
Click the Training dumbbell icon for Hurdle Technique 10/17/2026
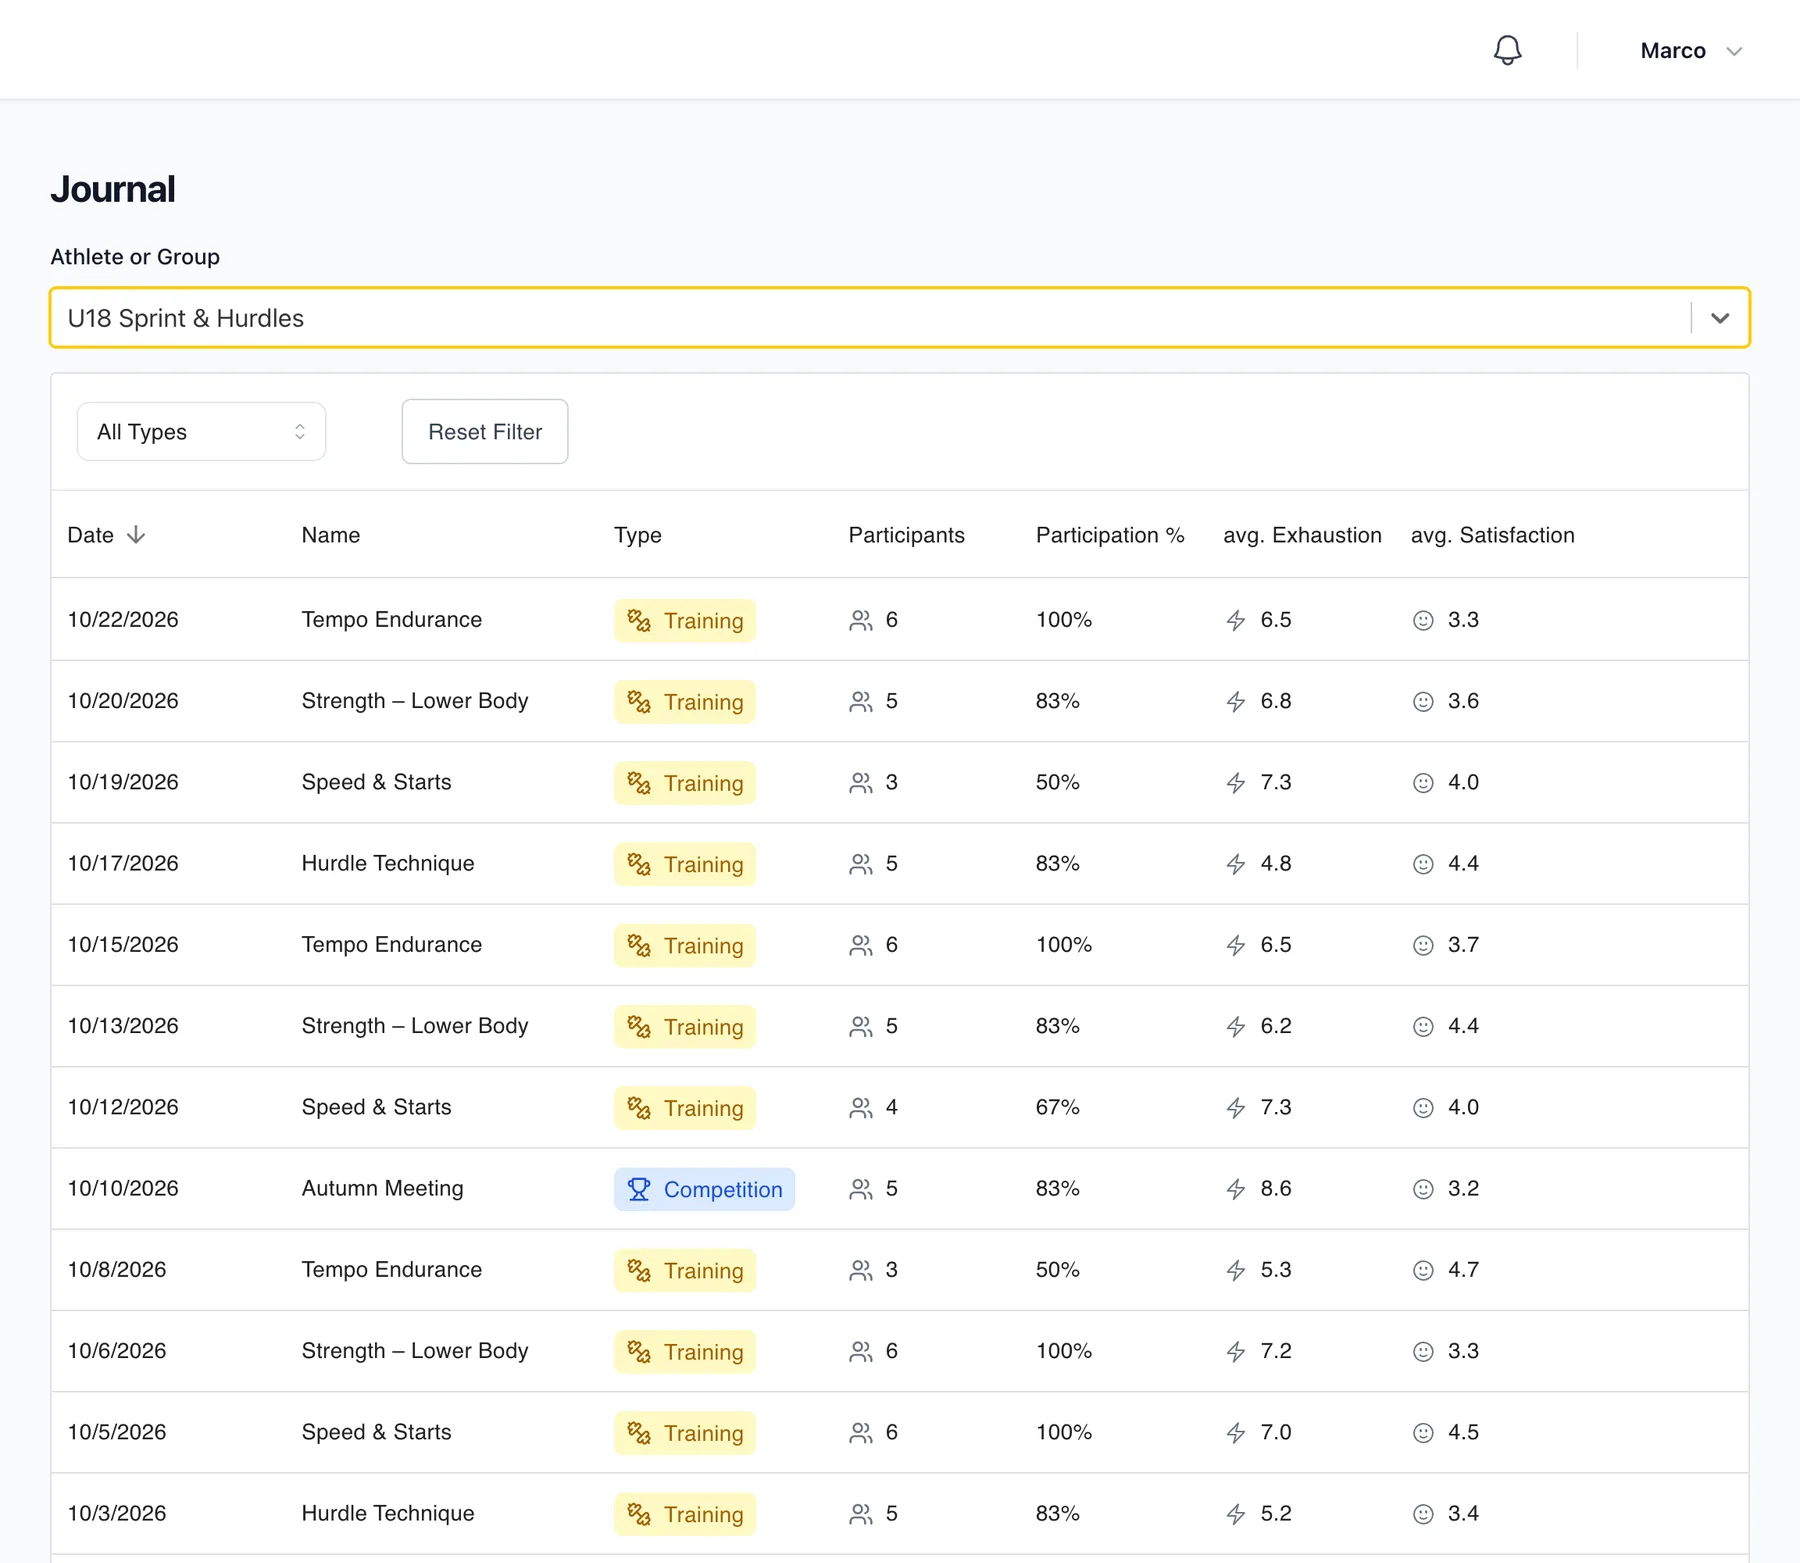point(639,864)
